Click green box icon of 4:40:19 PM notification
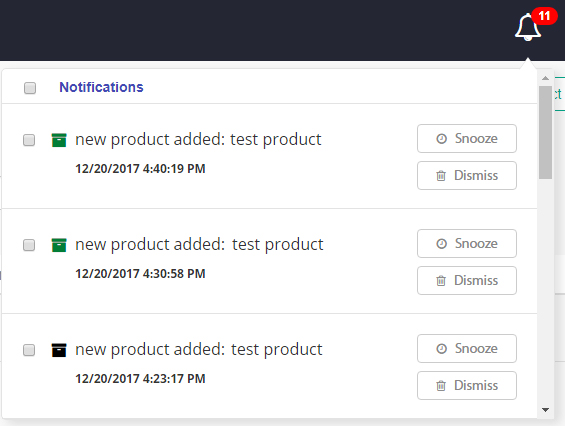 pyautogui.click(x=59, y=140)
